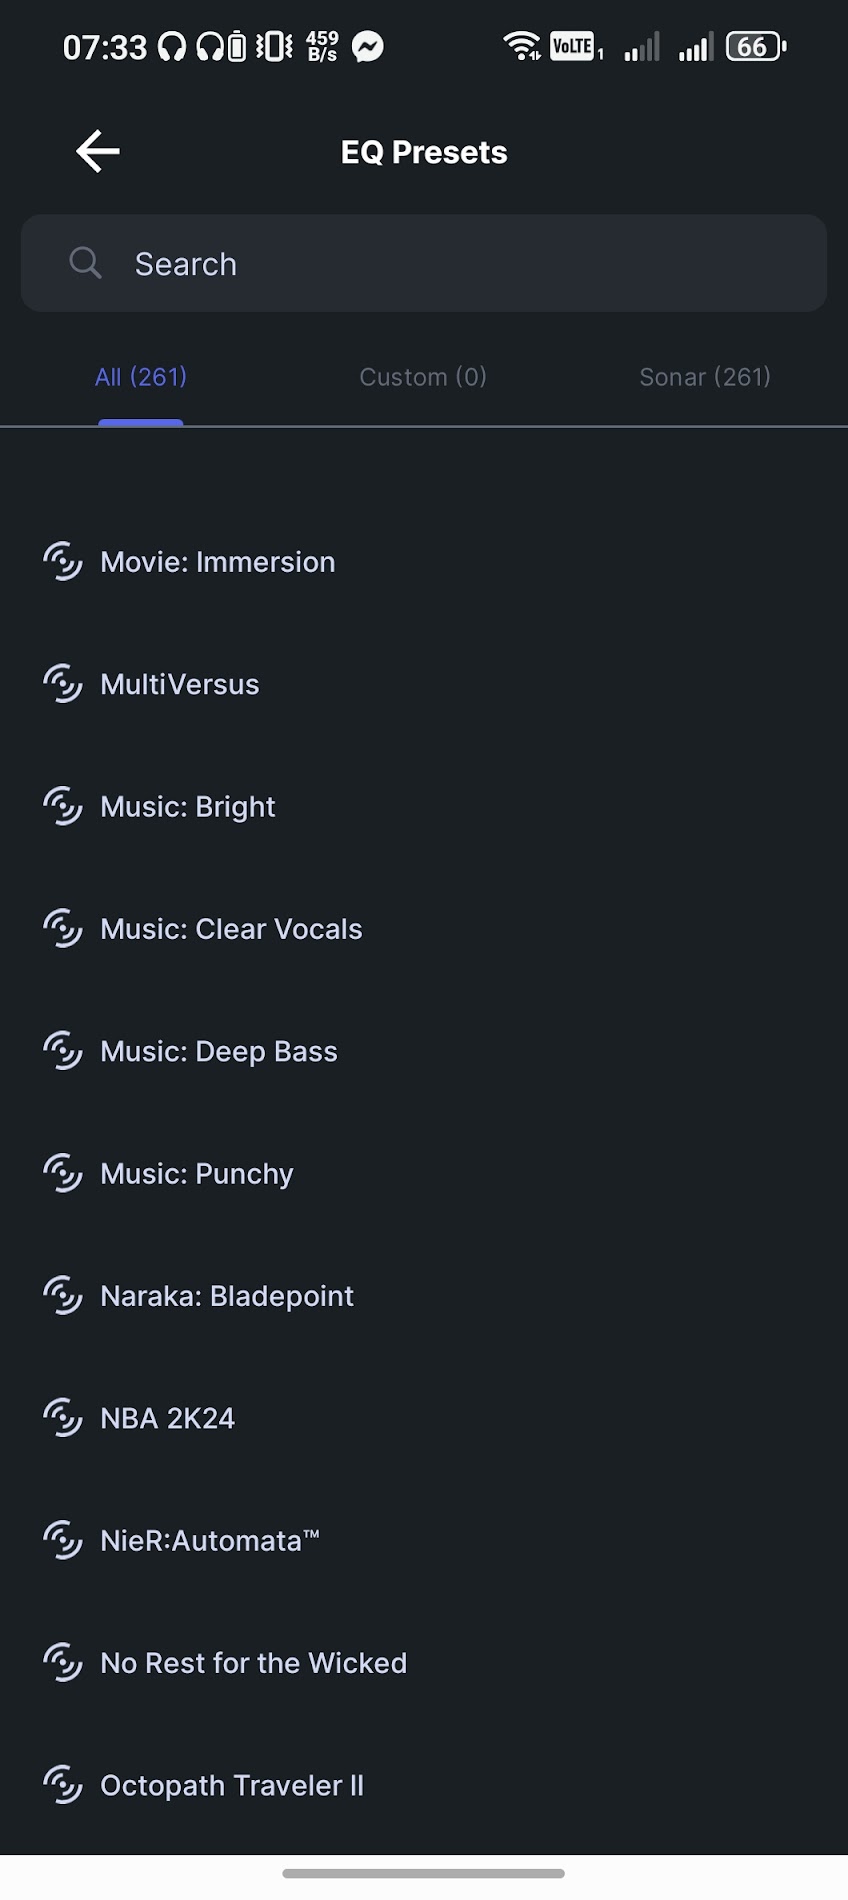Apply the Music: Punchy preset
Screen dimensions: 848x1900
(x=197, y=1174)
